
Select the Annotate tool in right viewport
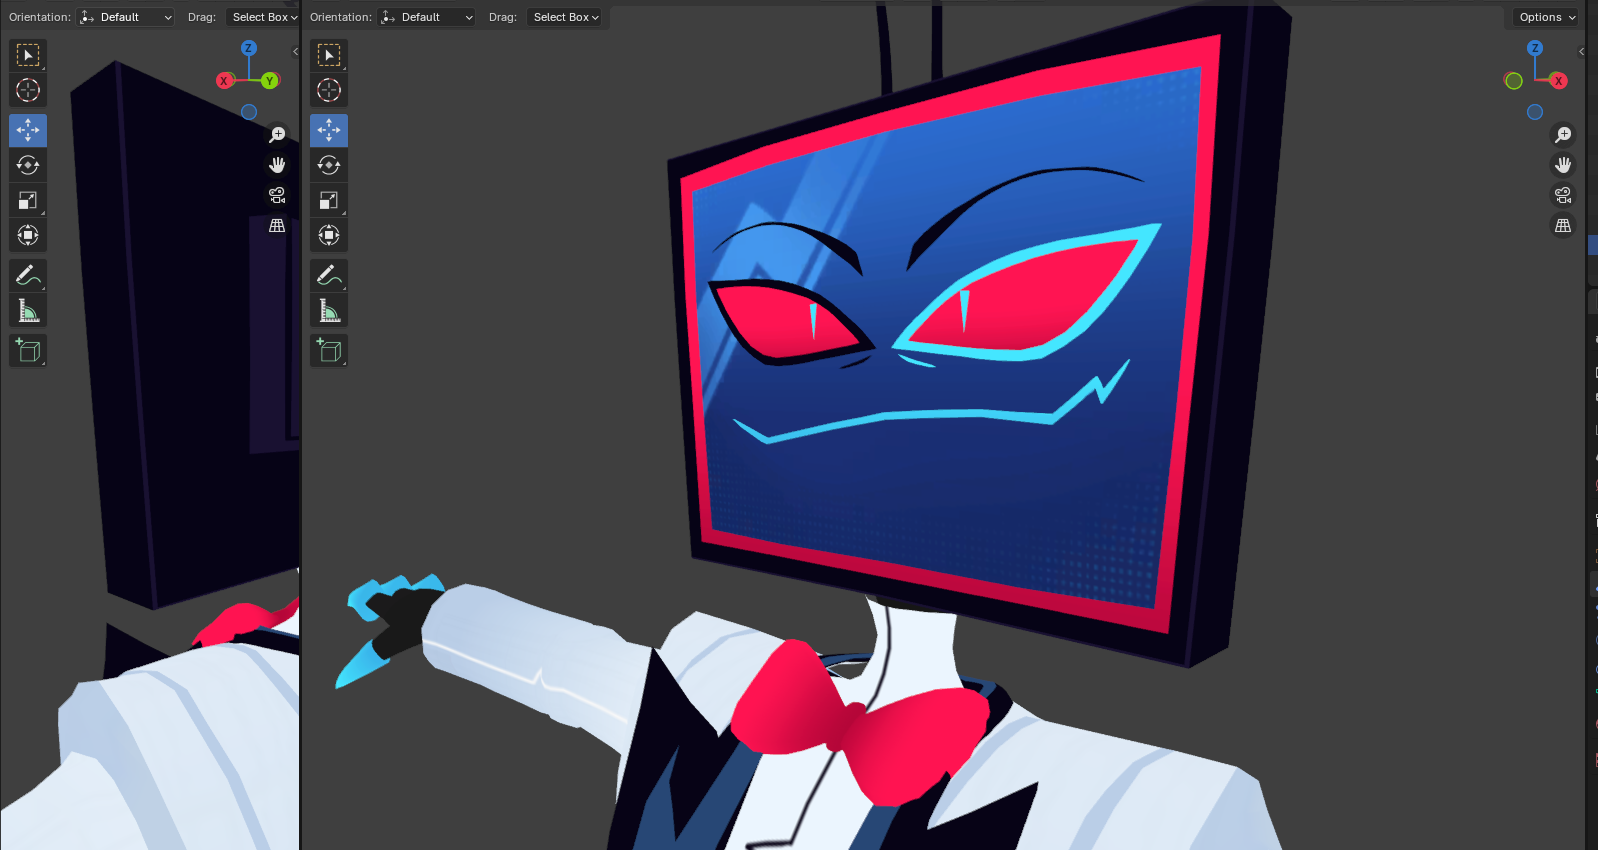(329, 275)
